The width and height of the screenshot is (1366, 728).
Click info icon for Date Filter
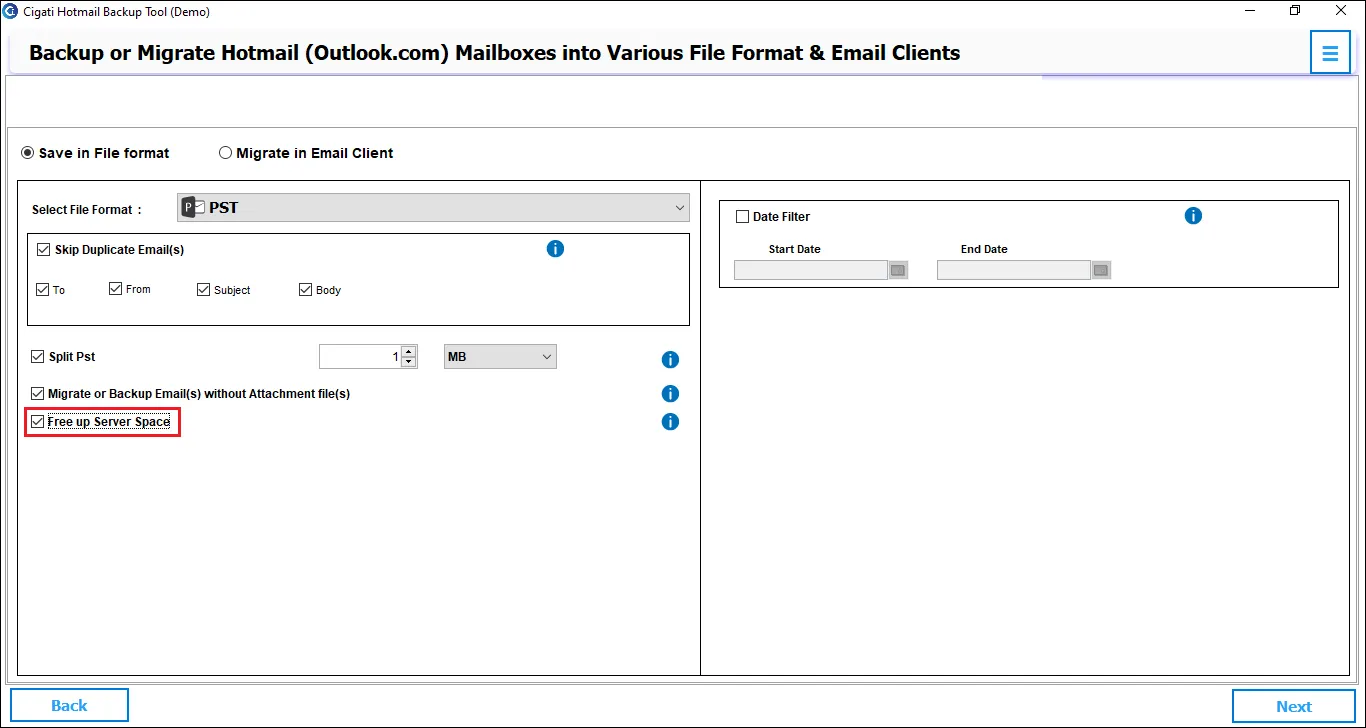coord(1193,216)
